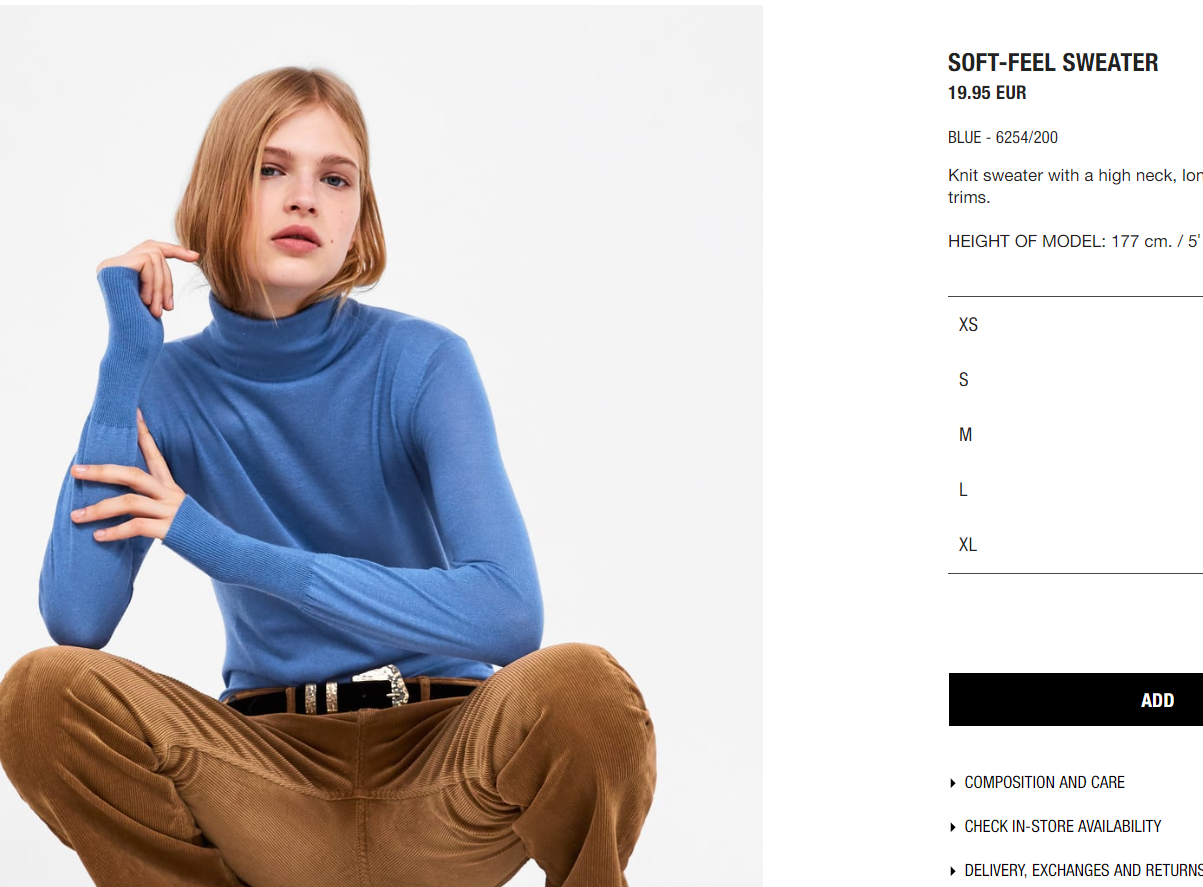Click the triangle arrow beside Composition and Care
This screenshot has width=1203, height=887.
point(953,783)
